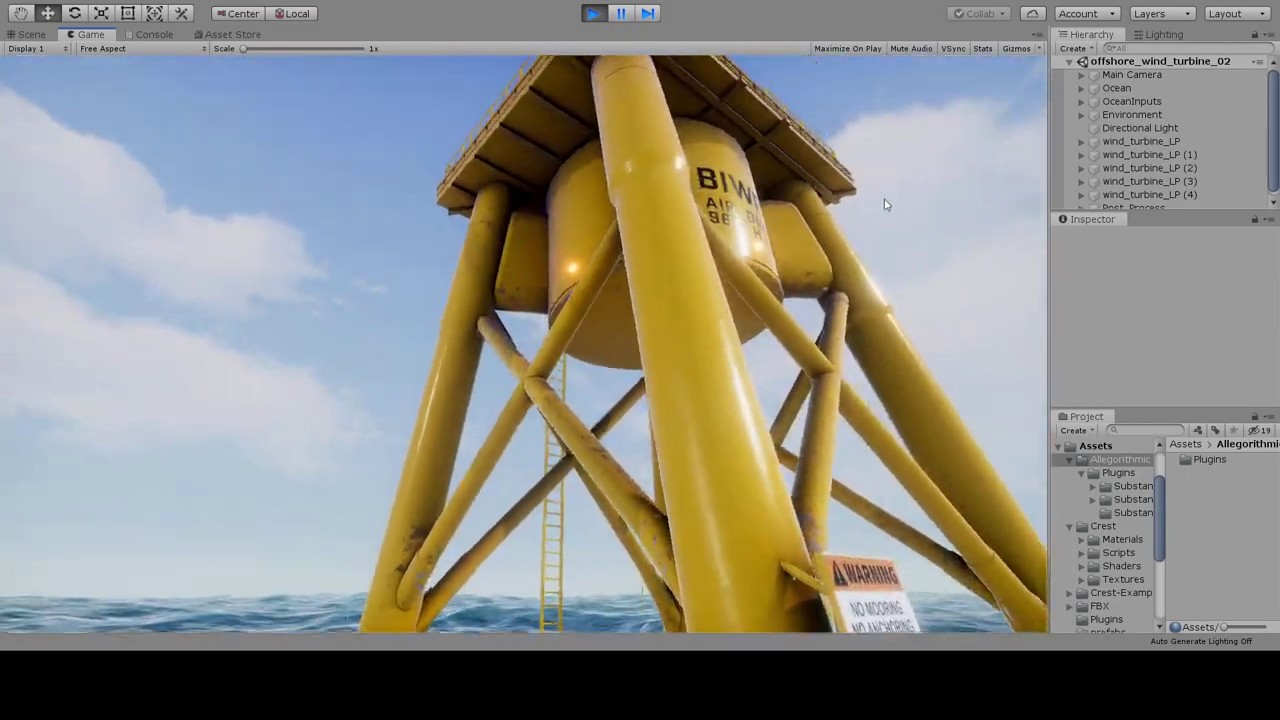
Task: Lock the Hierarchy panel with the padlock
Action: point(1255,34)
